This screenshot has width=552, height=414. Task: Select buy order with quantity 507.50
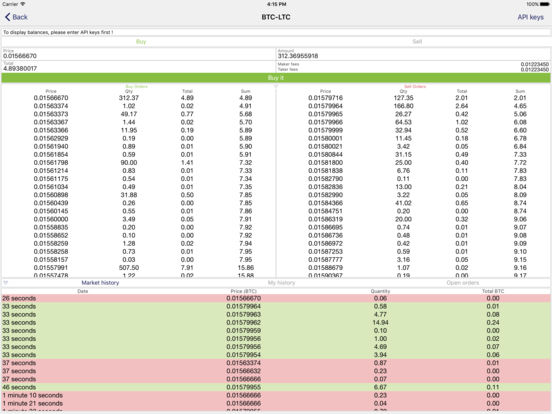coord(139,268)
